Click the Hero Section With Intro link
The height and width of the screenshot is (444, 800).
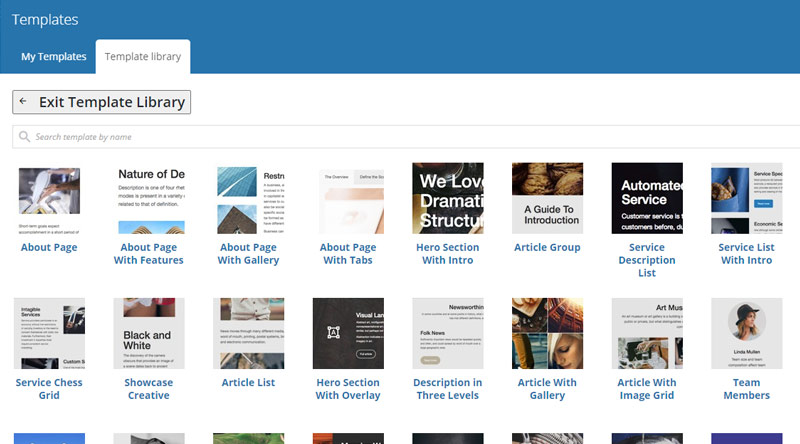pyautogui.click(x=447, y=254)
